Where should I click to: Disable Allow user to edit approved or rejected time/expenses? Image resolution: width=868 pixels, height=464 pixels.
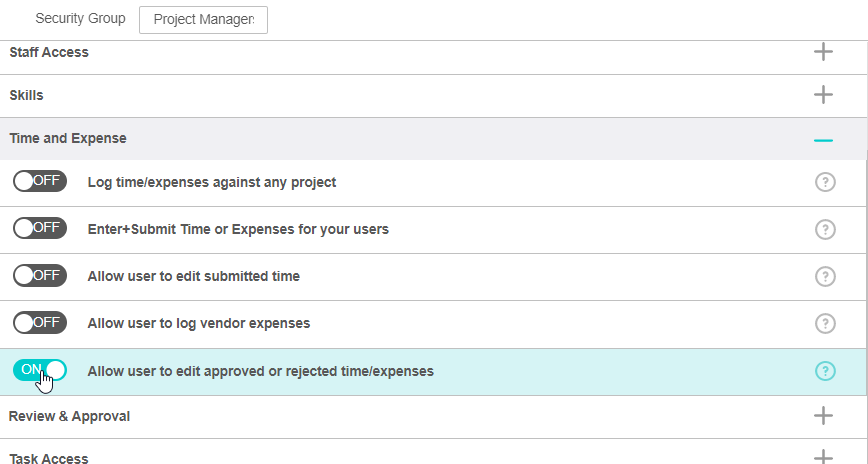pos(40,370)
